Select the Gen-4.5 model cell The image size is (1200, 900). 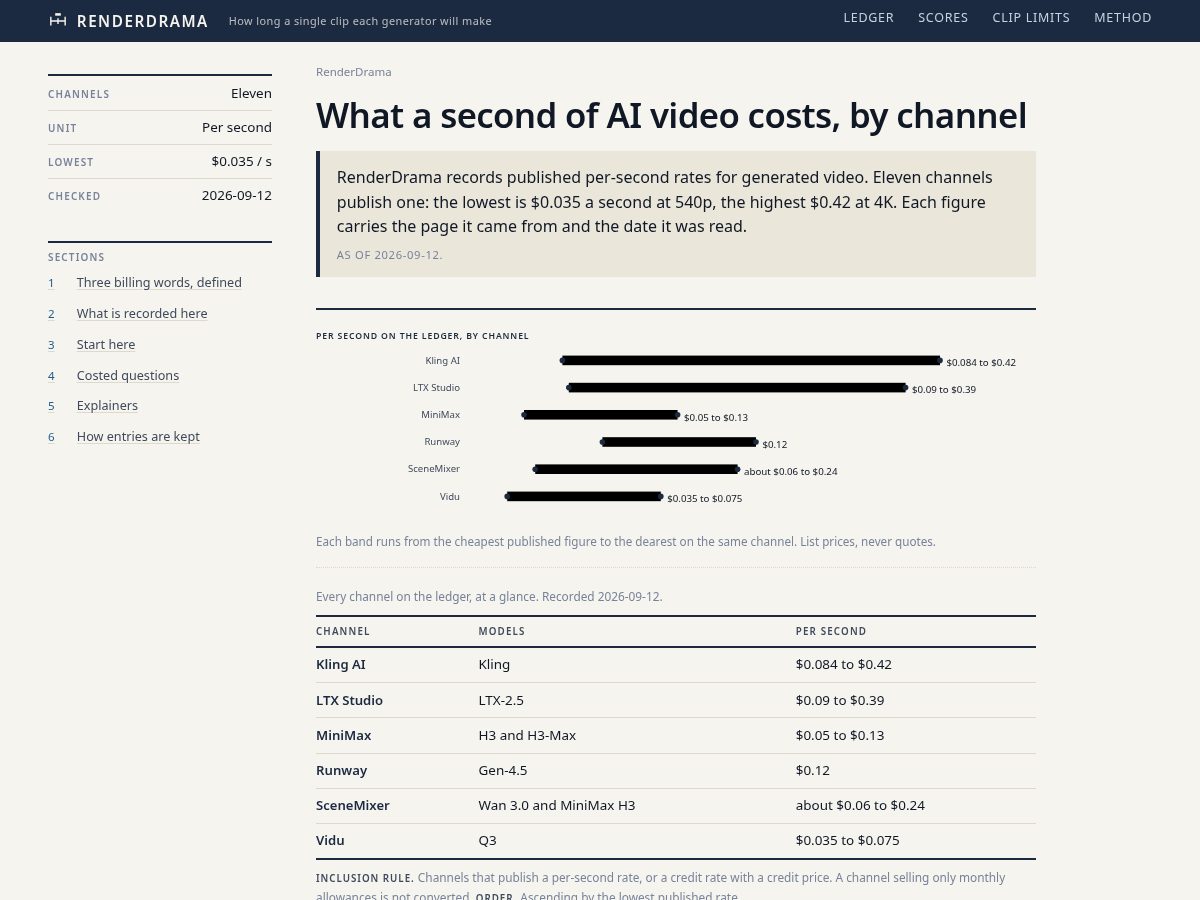(x=503, y=771)
